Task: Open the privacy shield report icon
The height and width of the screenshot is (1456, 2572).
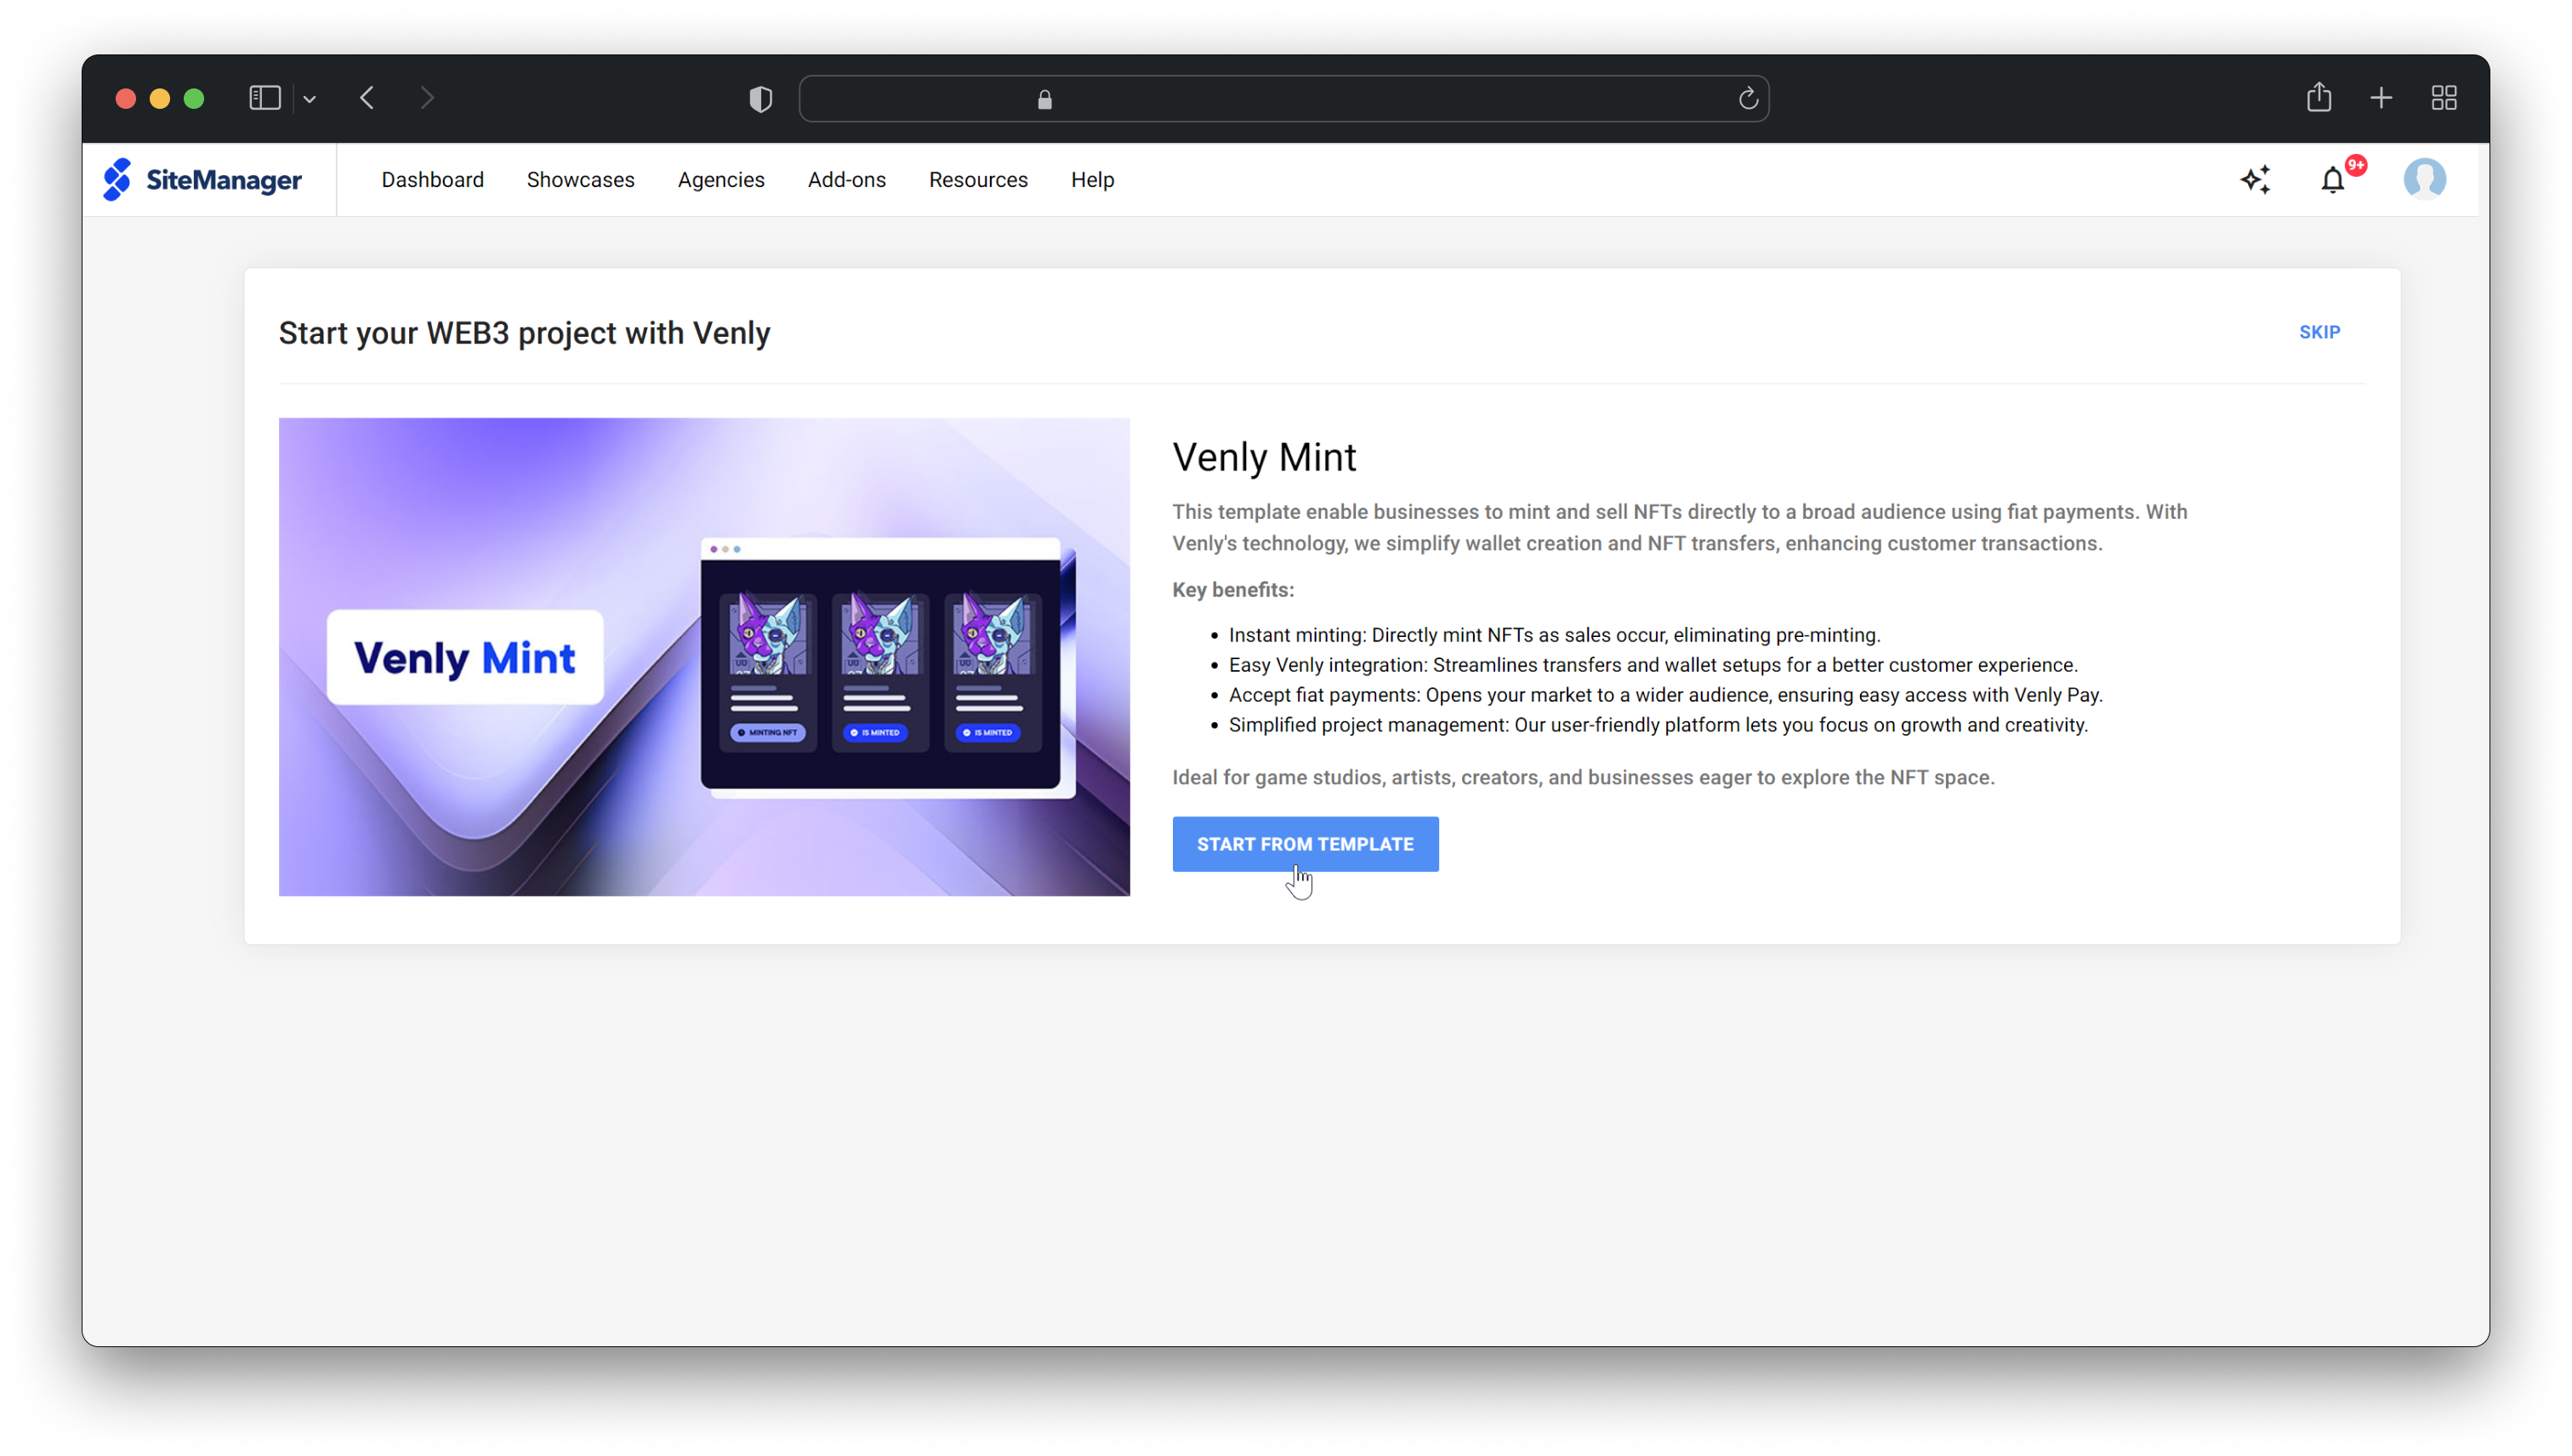Action: [760, 99]
